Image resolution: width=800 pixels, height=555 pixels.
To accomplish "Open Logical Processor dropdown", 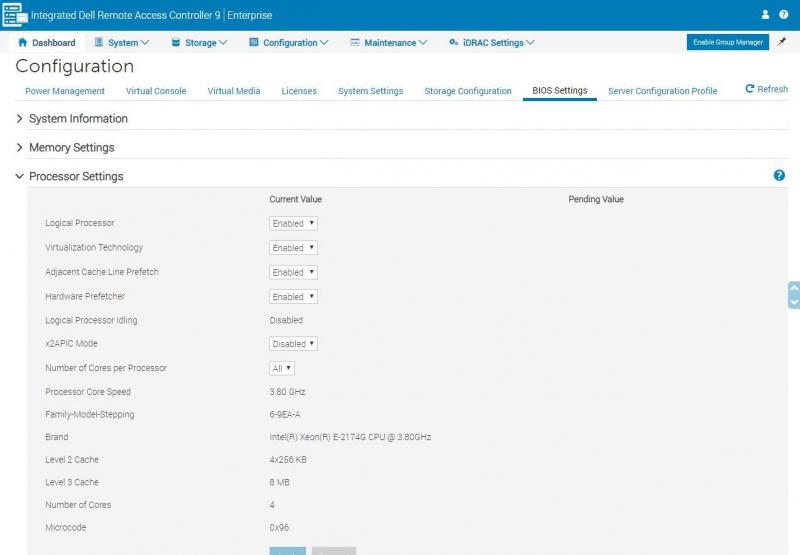I will click(293, 223).
